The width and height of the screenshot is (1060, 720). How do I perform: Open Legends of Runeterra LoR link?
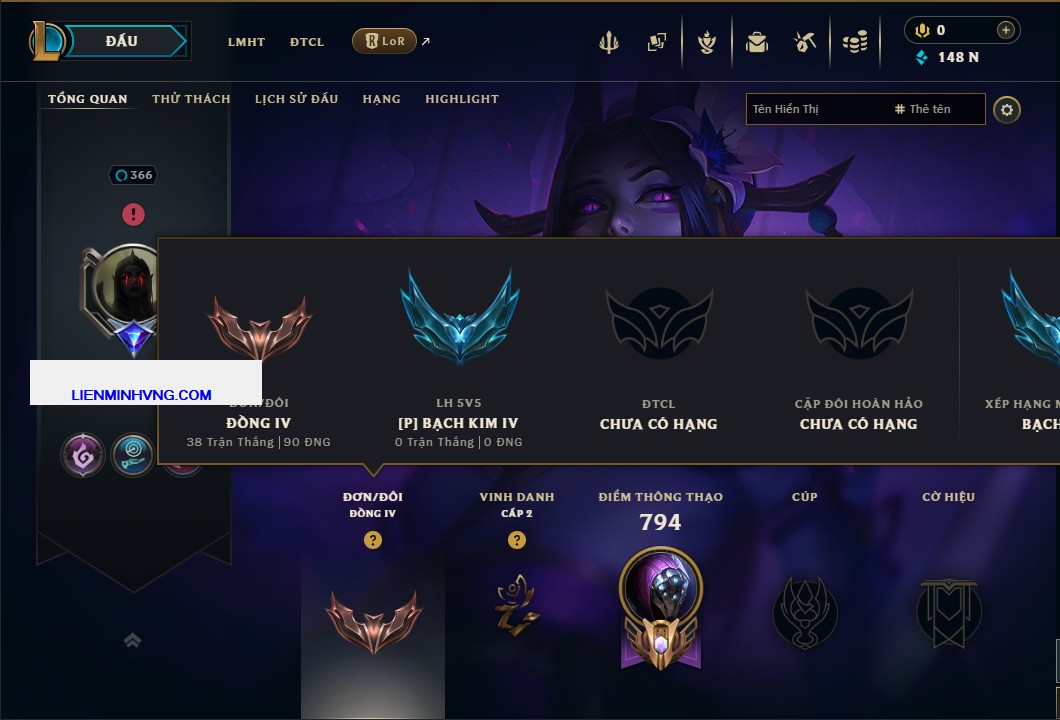(384, 41)
